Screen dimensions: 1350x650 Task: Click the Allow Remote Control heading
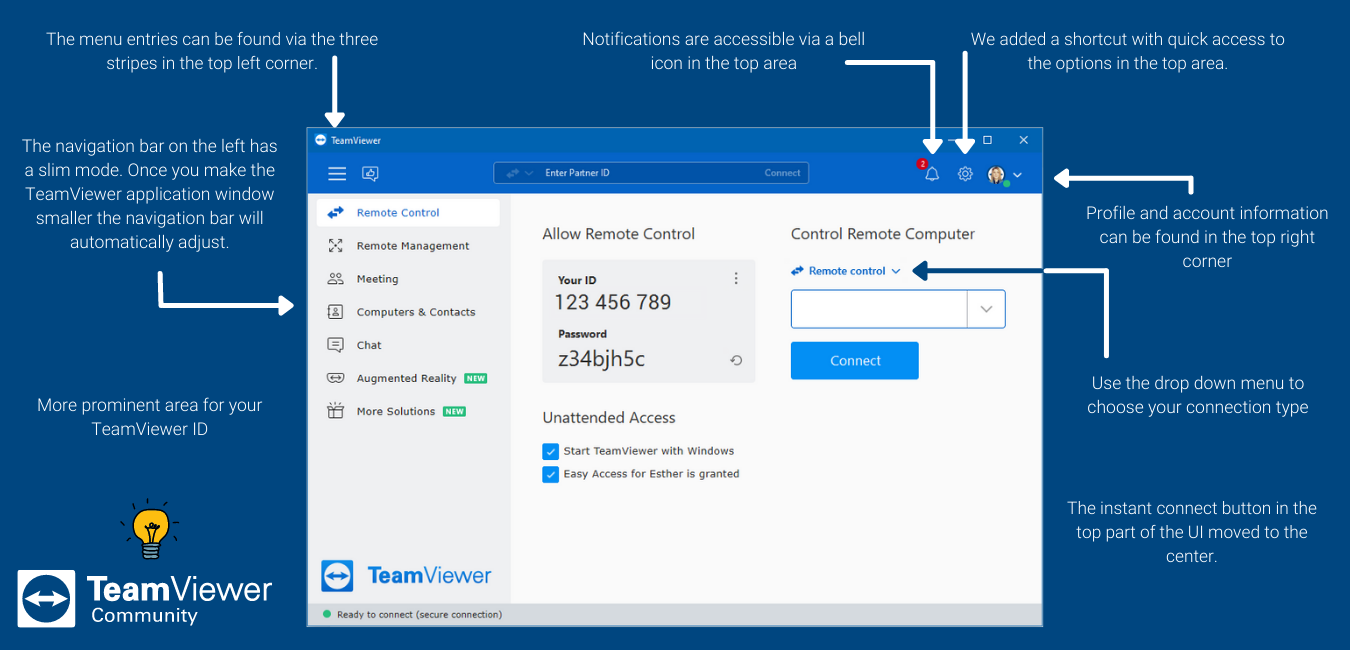coord(619,234)
